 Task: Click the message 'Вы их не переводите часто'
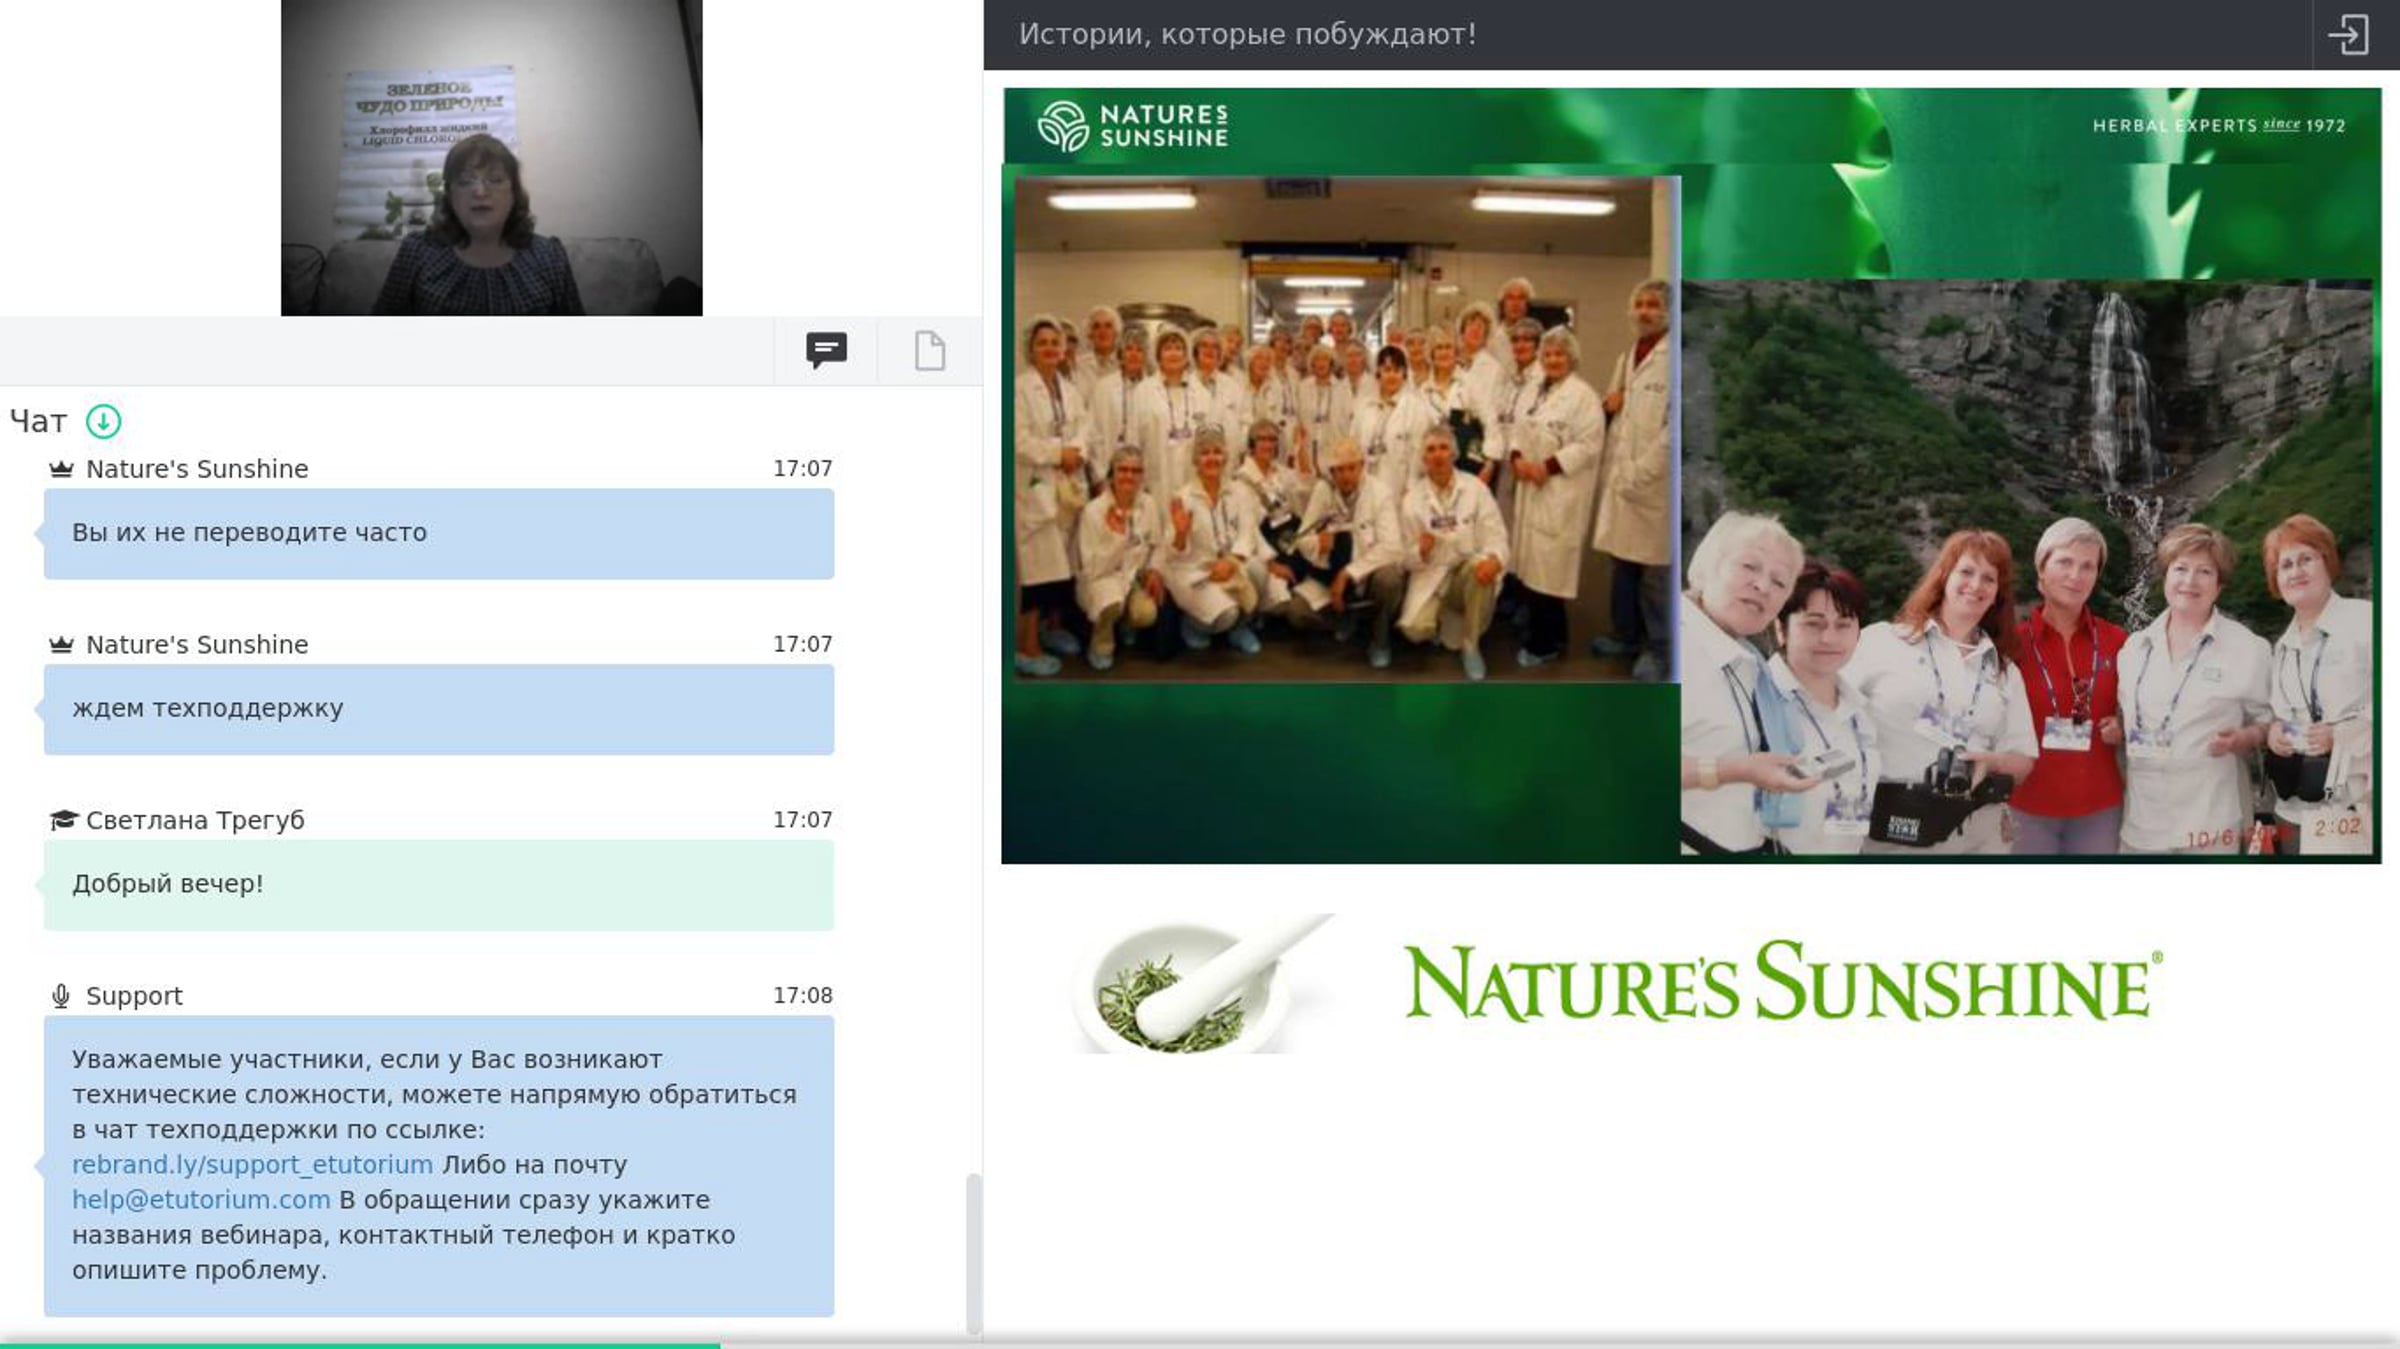point(439,534)
